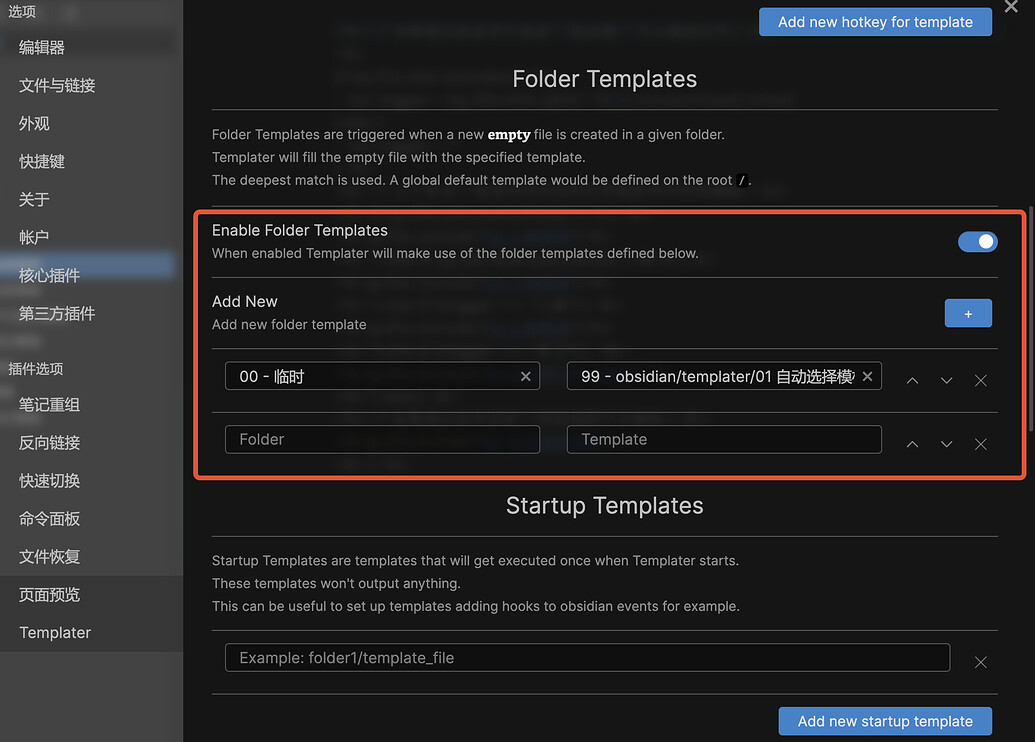
Task: Delete the 00 - 临时 folder template row
Action: (x=981, y=380)
